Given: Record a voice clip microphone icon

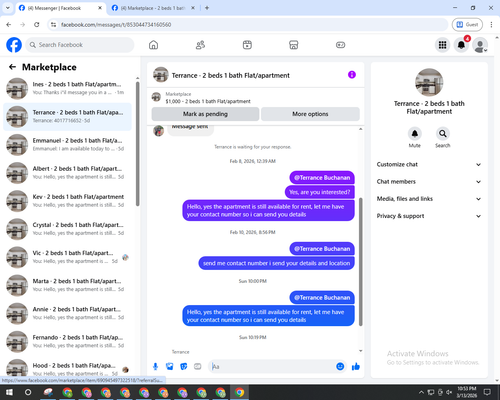Looking at the screenshot, I should click(155, 367).
